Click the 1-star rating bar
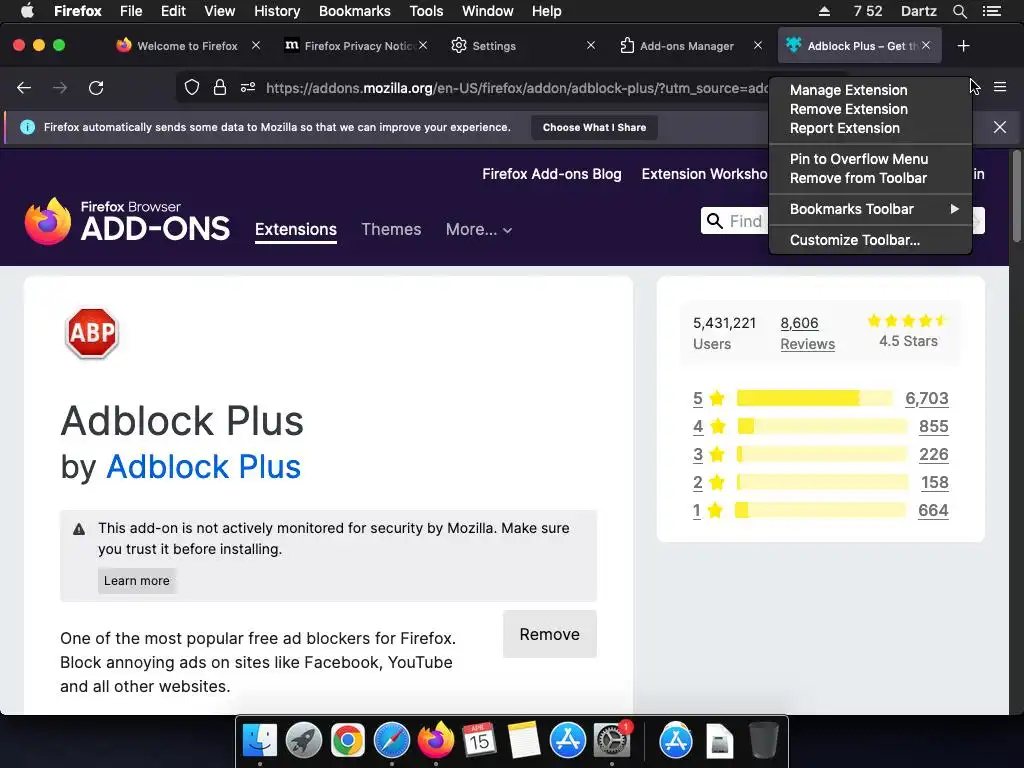This screenshot has height=768, width=1024. click(820, 510)
